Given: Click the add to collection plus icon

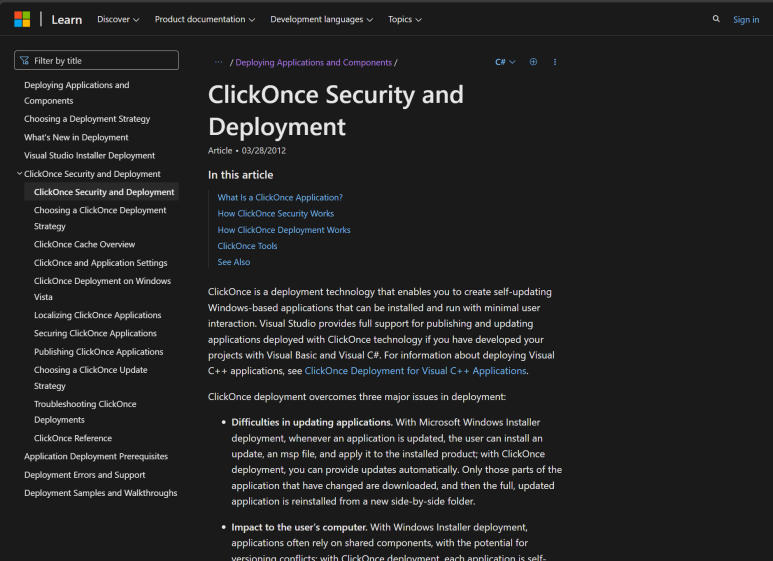Looking at the screenshot, I should (533, 62).
